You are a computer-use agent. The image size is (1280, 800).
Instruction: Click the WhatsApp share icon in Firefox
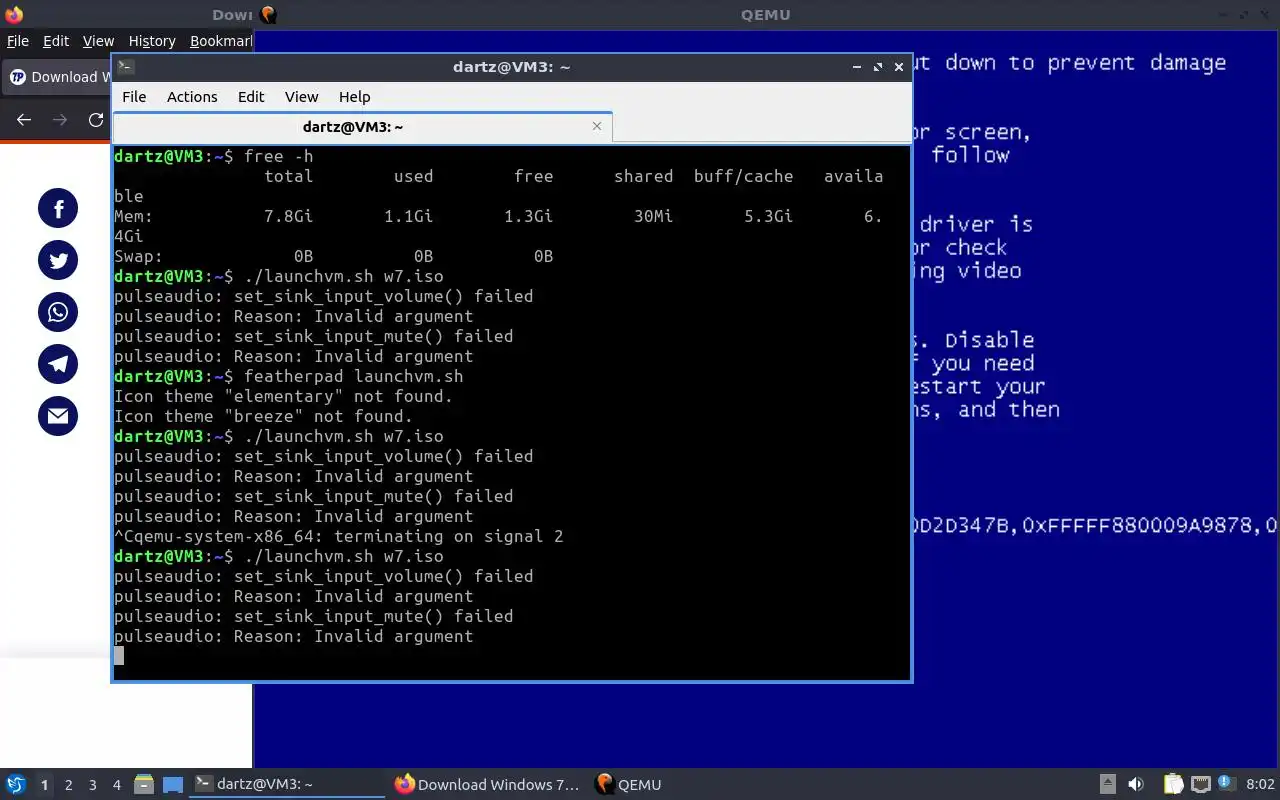pos(58,312)
